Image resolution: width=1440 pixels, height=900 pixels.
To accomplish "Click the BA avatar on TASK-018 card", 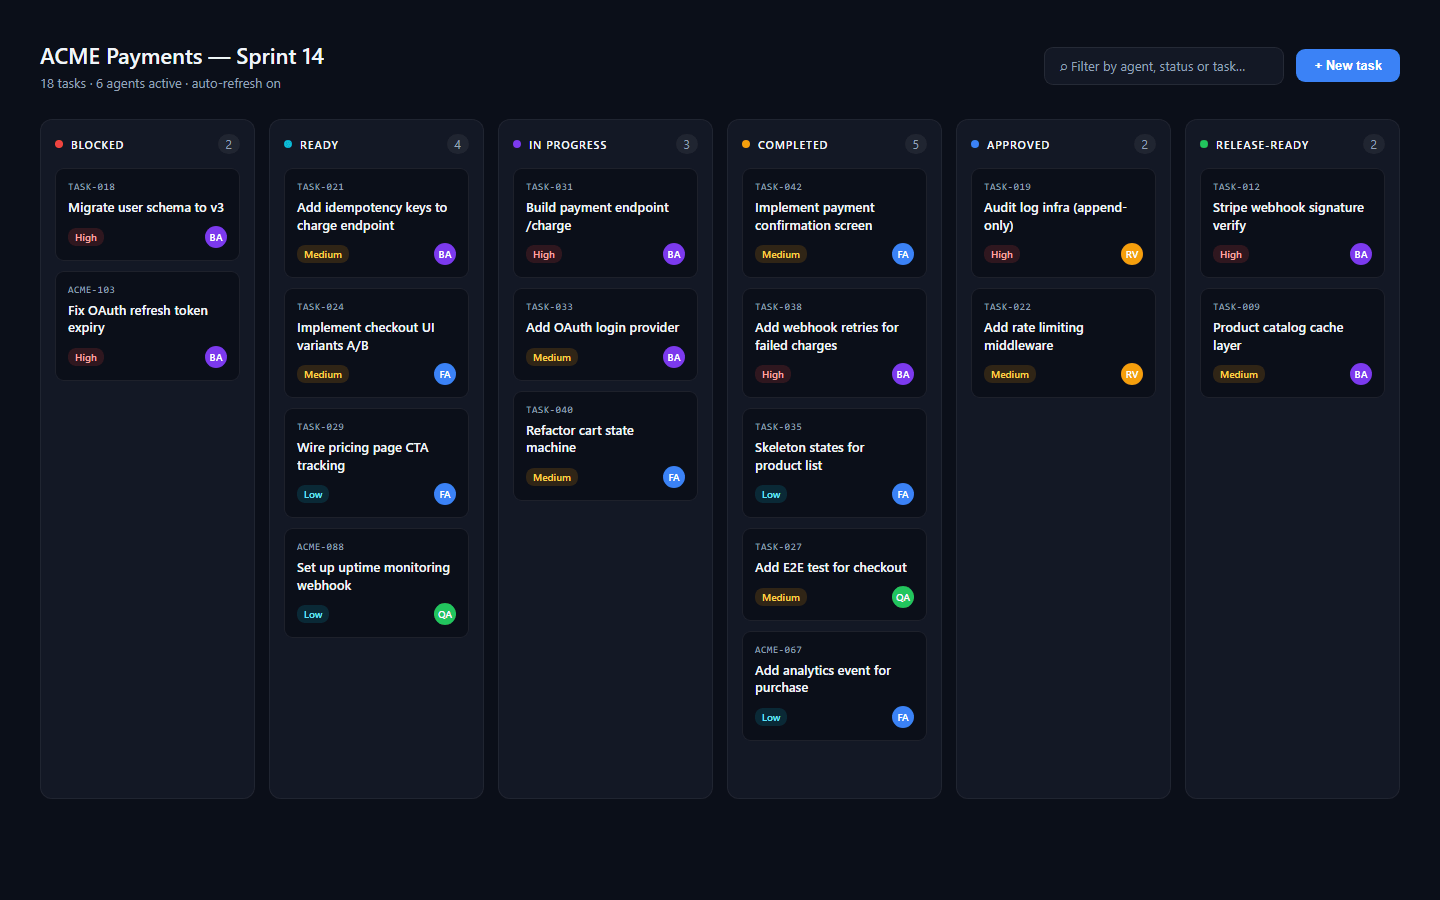I will pyautogui.click(x=216, y=237).
